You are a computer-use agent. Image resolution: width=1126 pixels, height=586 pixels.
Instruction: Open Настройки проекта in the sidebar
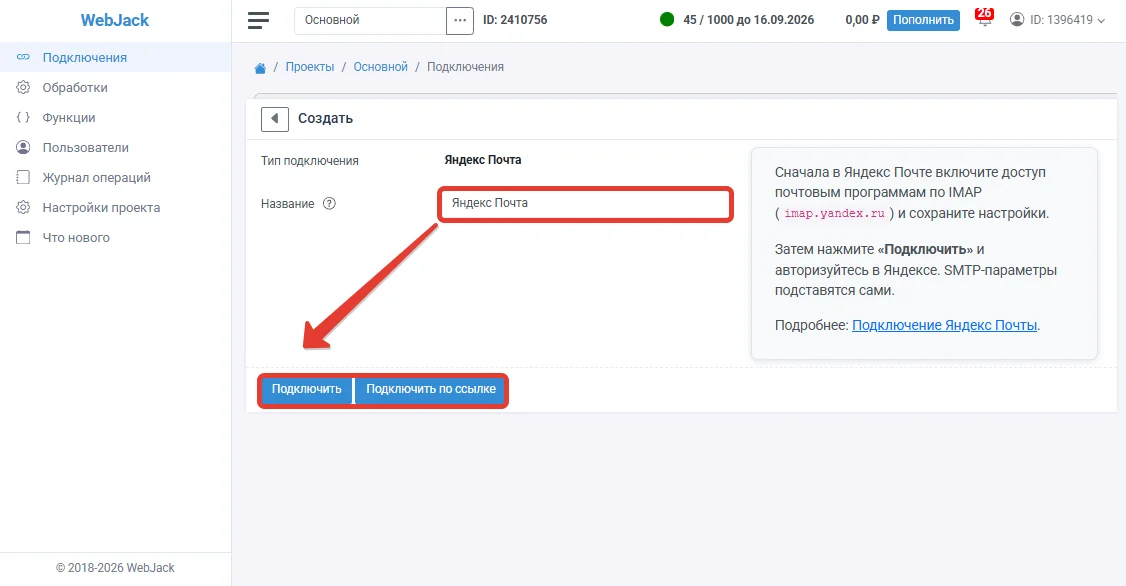[x=116, y=208]
